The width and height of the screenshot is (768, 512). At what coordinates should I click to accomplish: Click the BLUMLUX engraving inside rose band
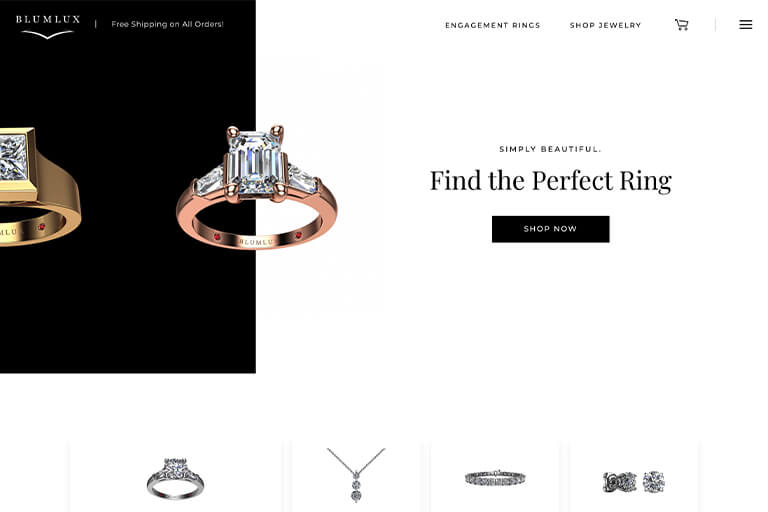(x=256, y=242)
